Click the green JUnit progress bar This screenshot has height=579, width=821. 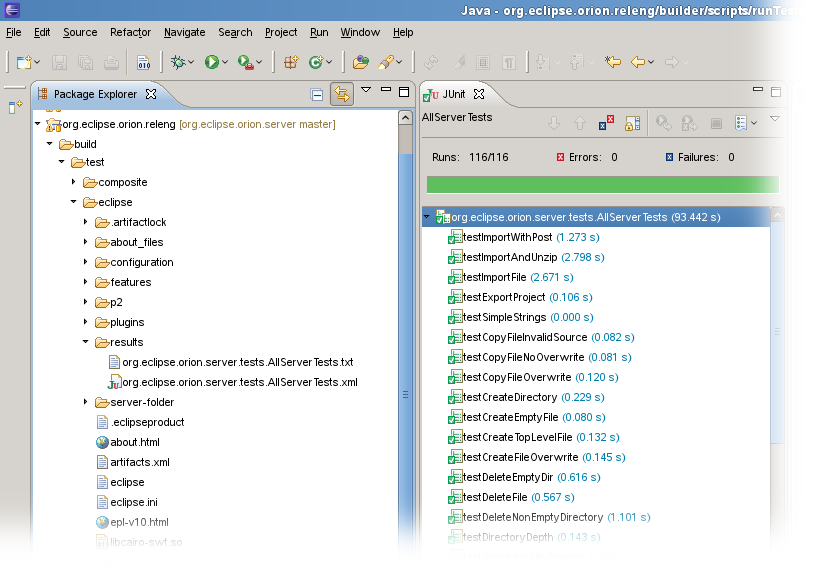tap(603, 185)
